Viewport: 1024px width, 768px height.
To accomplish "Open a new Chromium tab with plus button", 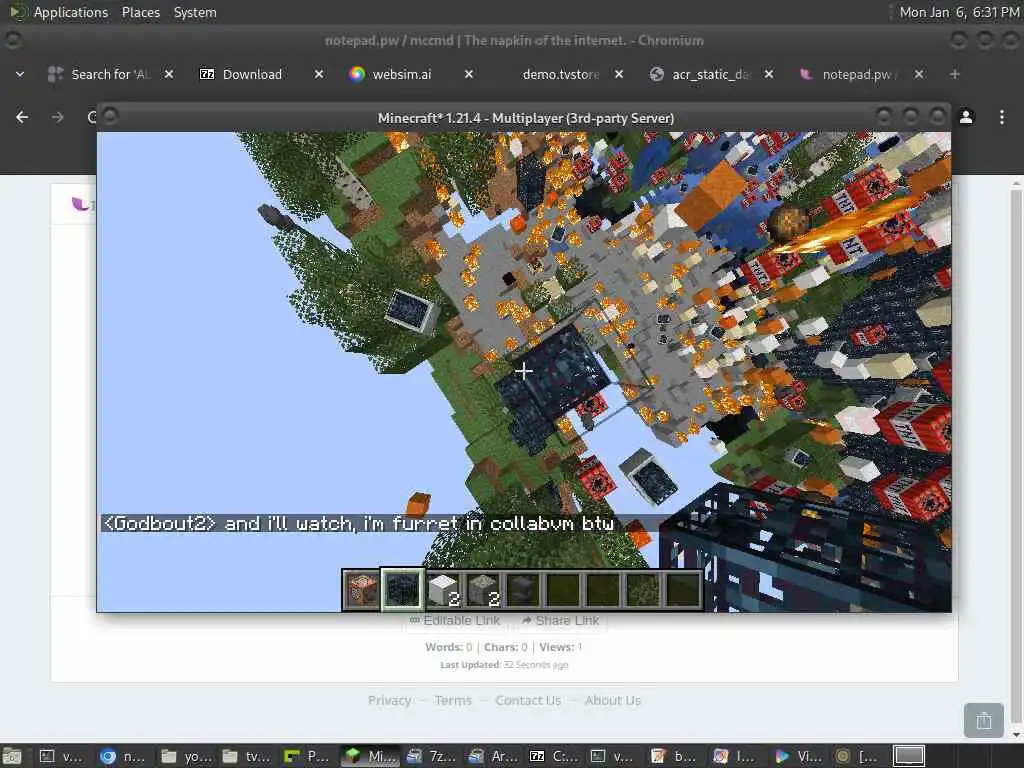I will (x=954, y=74).
